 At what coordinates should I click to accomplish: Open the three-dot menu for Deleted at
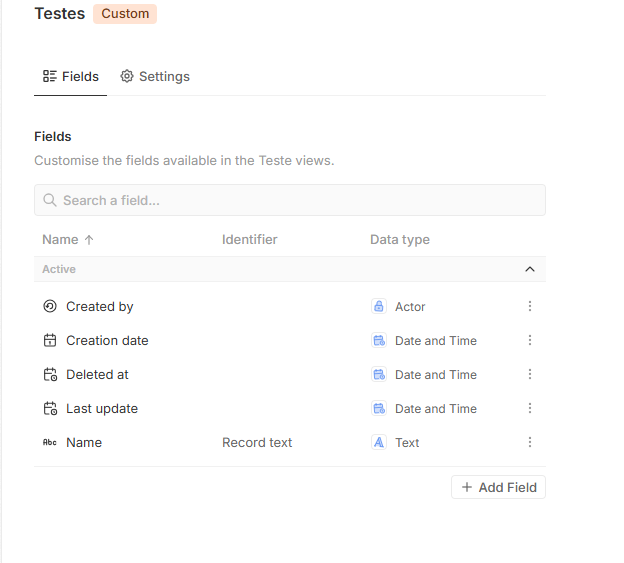click(x=530, y=375)
